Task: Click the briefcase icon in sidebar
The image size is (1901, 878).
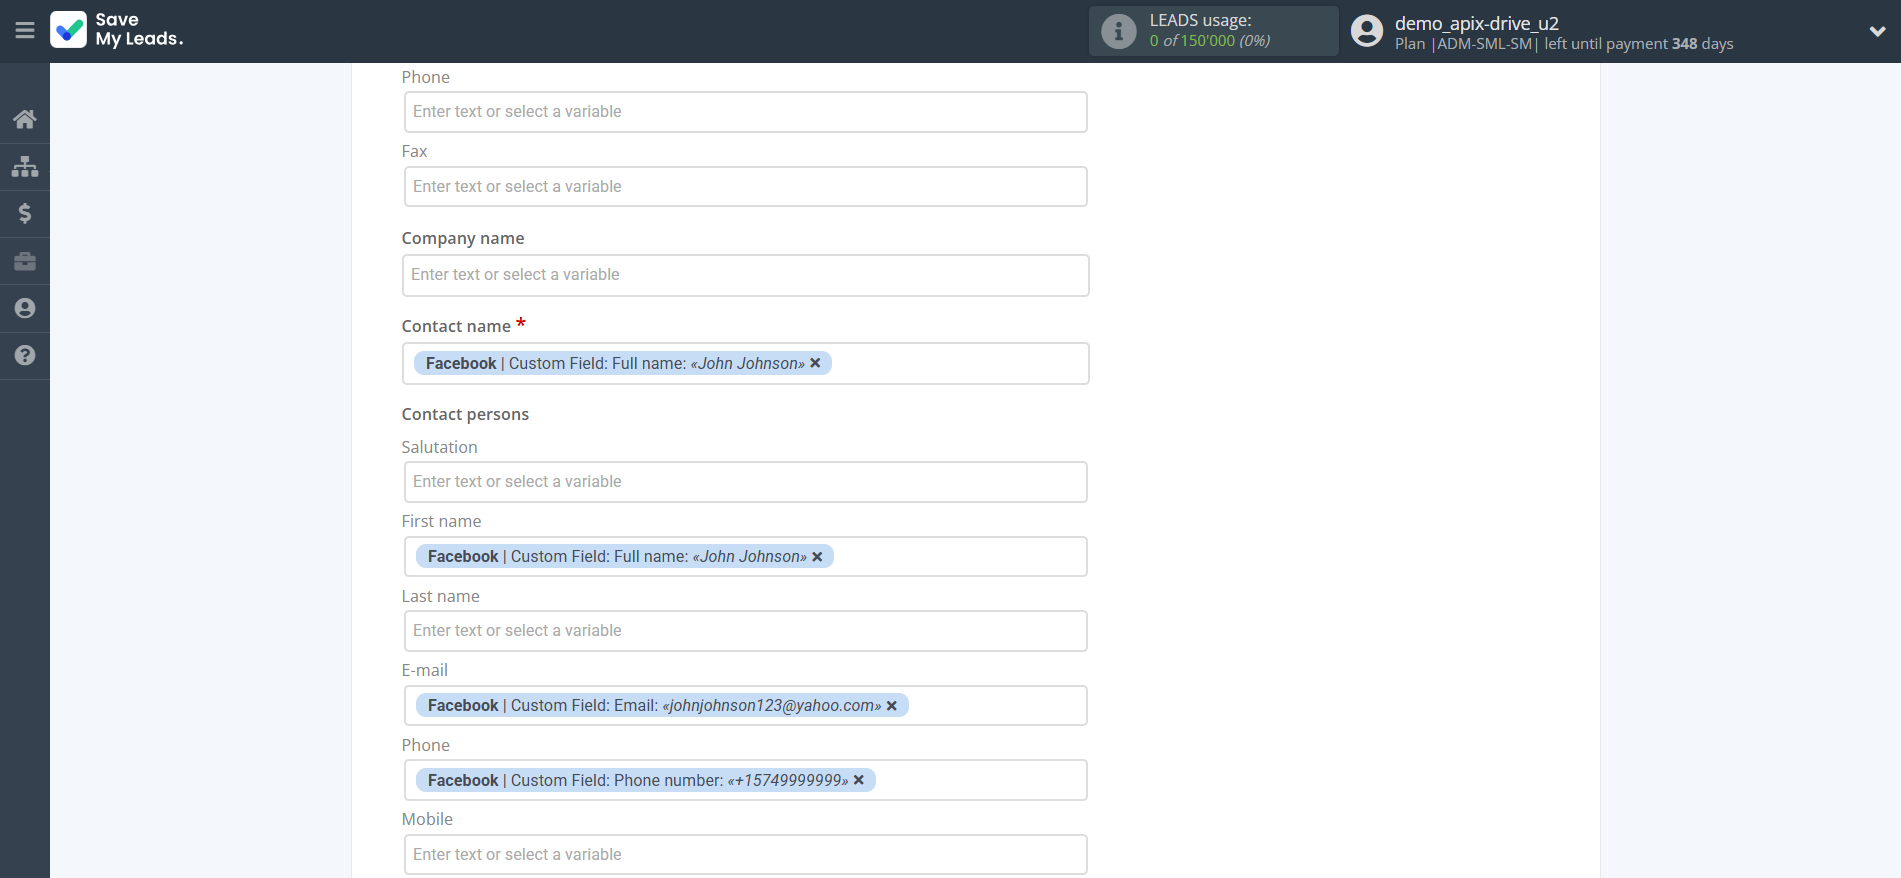Action: point(25,261)
